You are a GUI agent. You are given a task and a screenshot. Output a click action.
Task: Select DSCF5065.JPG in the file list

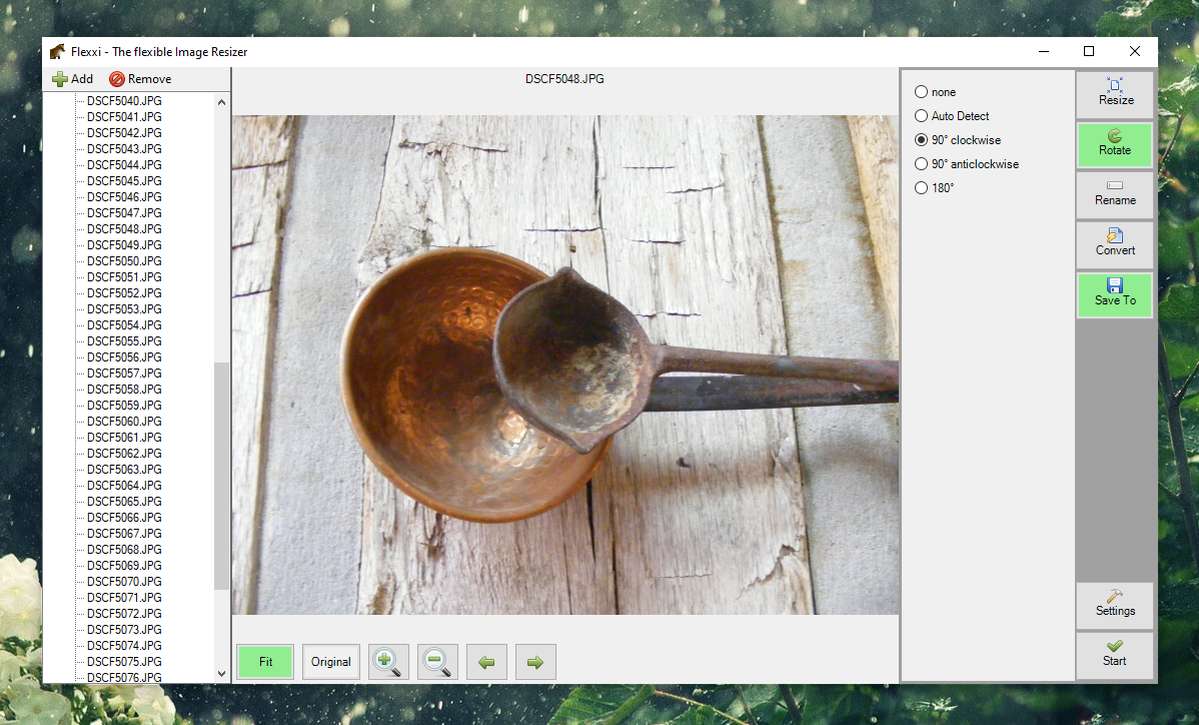coord(124,502)
